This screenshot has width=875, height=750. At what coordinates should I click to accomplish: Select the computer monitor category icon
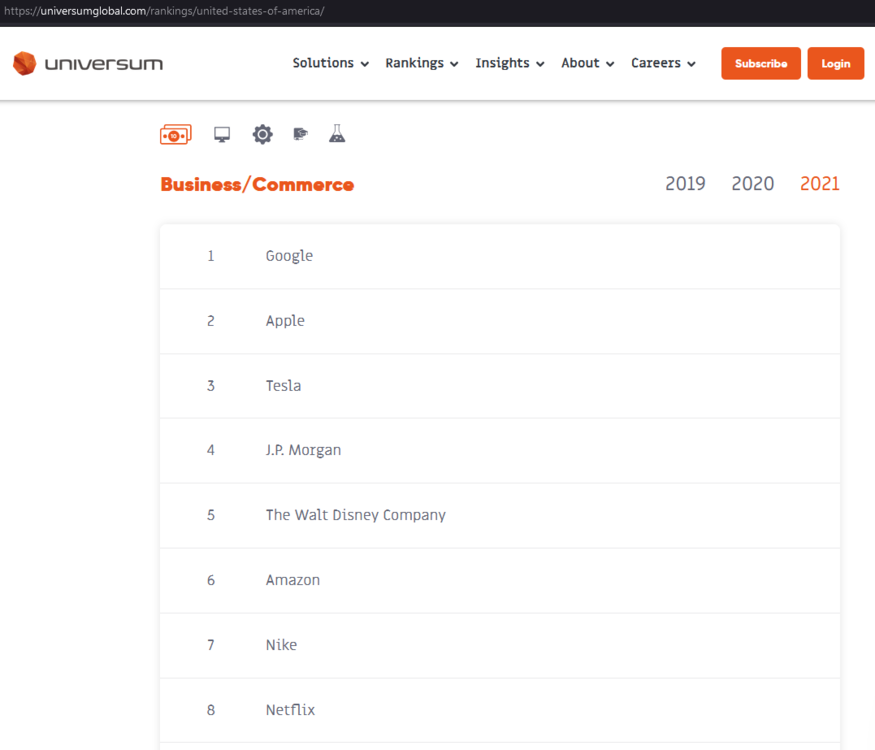(x=222, y=135)
